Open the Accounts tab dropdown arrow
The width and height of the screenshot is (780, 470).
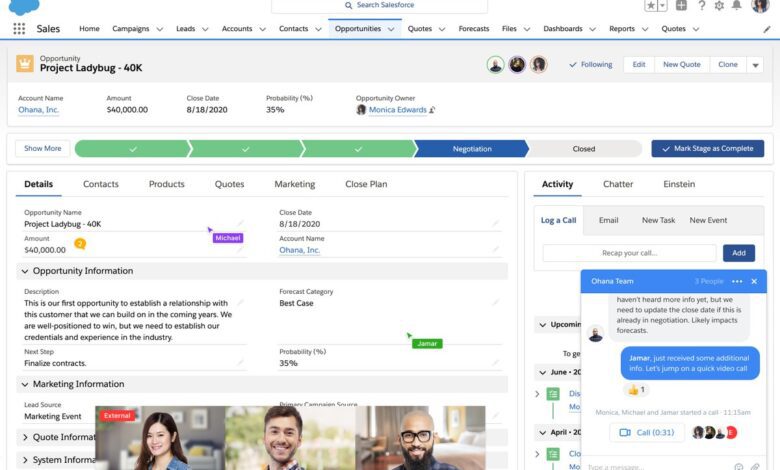tap(262, 29)
